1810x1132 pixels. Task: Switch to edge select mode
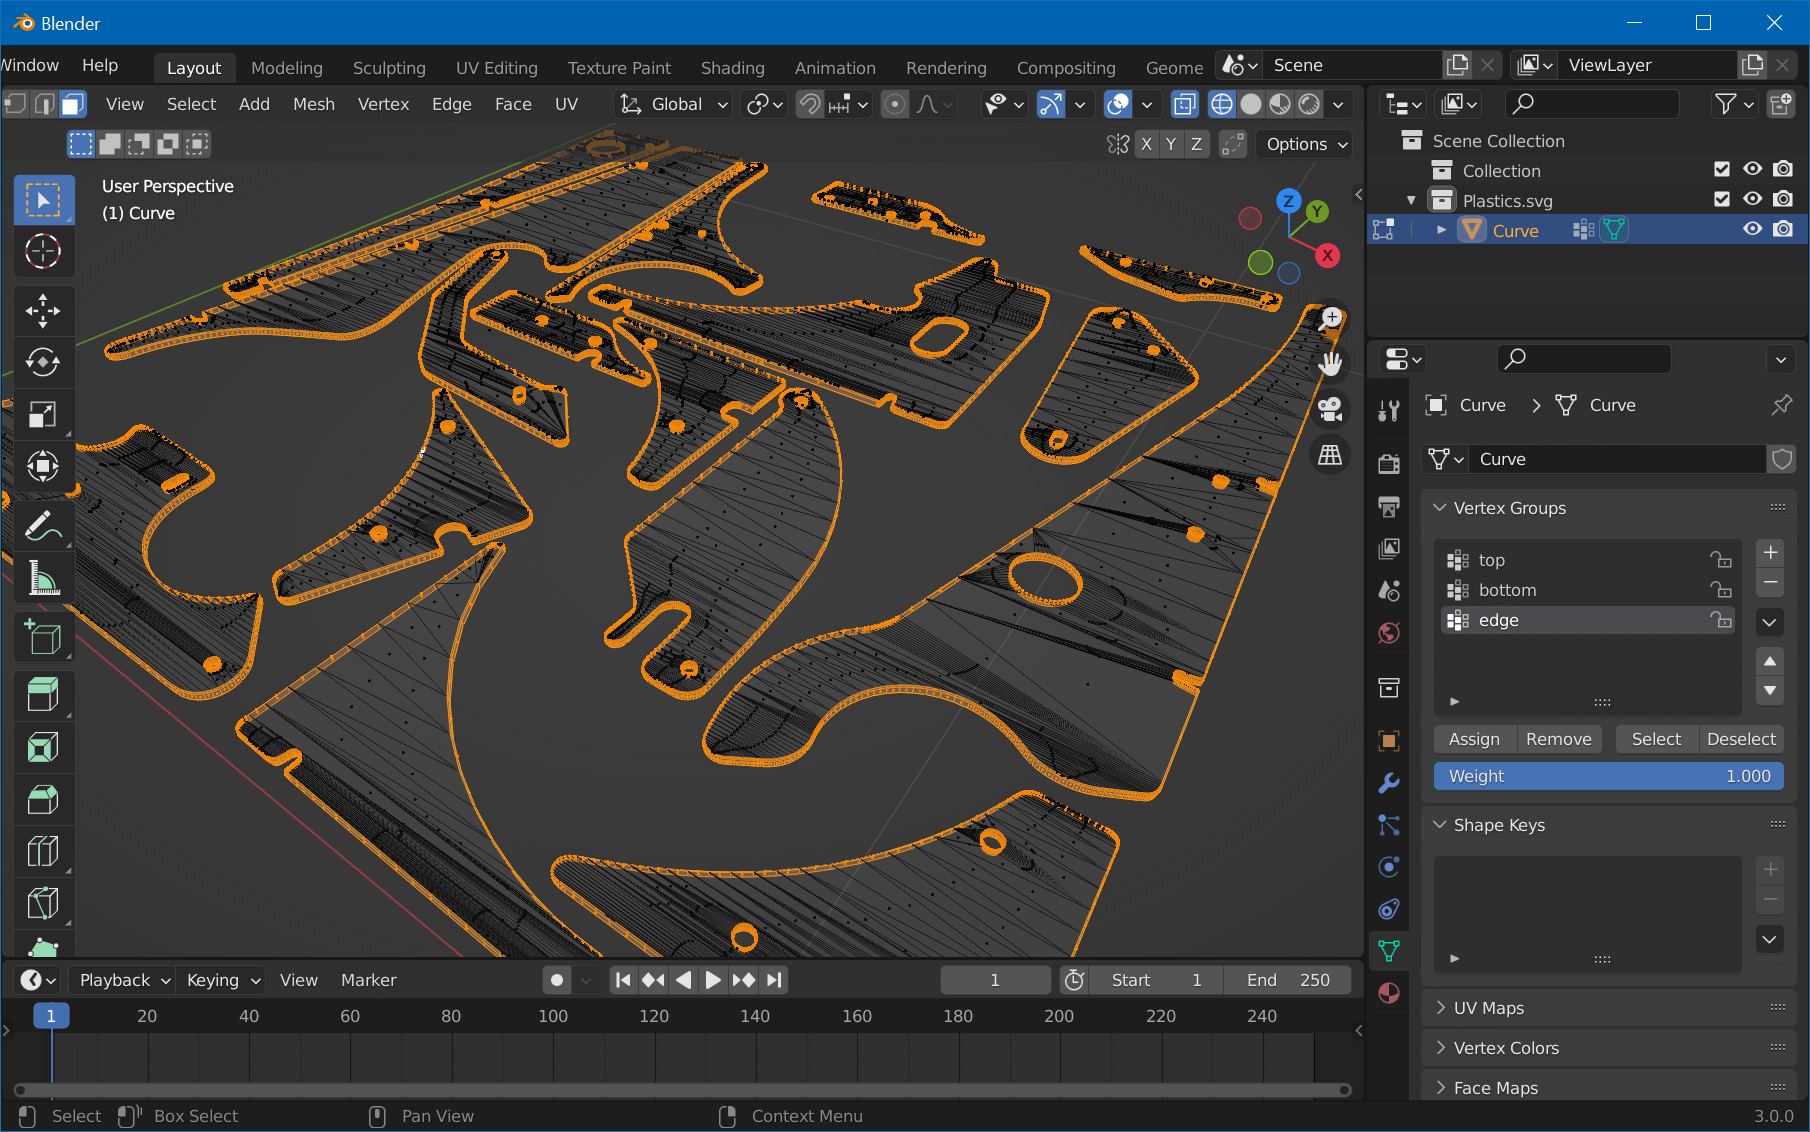point(44,104)
